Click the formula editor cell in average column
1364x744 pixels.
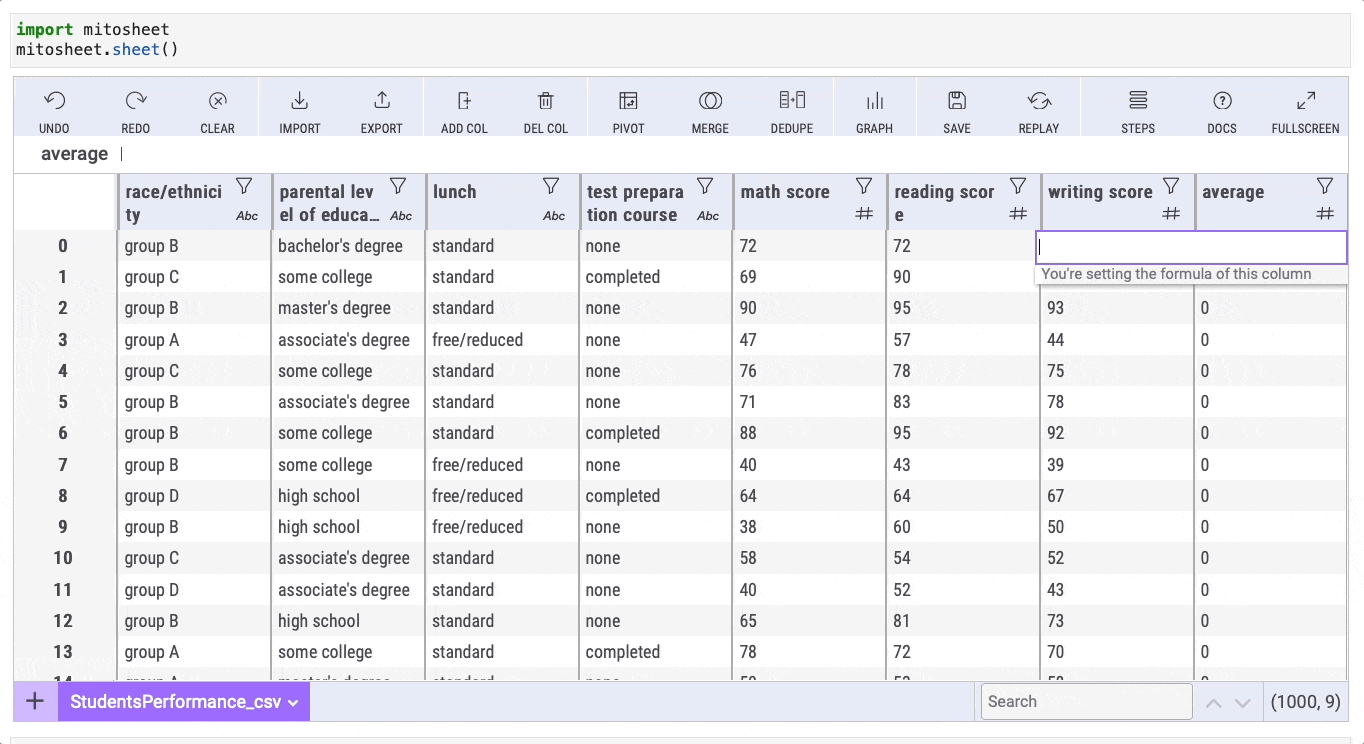[x=1190, y=247]
